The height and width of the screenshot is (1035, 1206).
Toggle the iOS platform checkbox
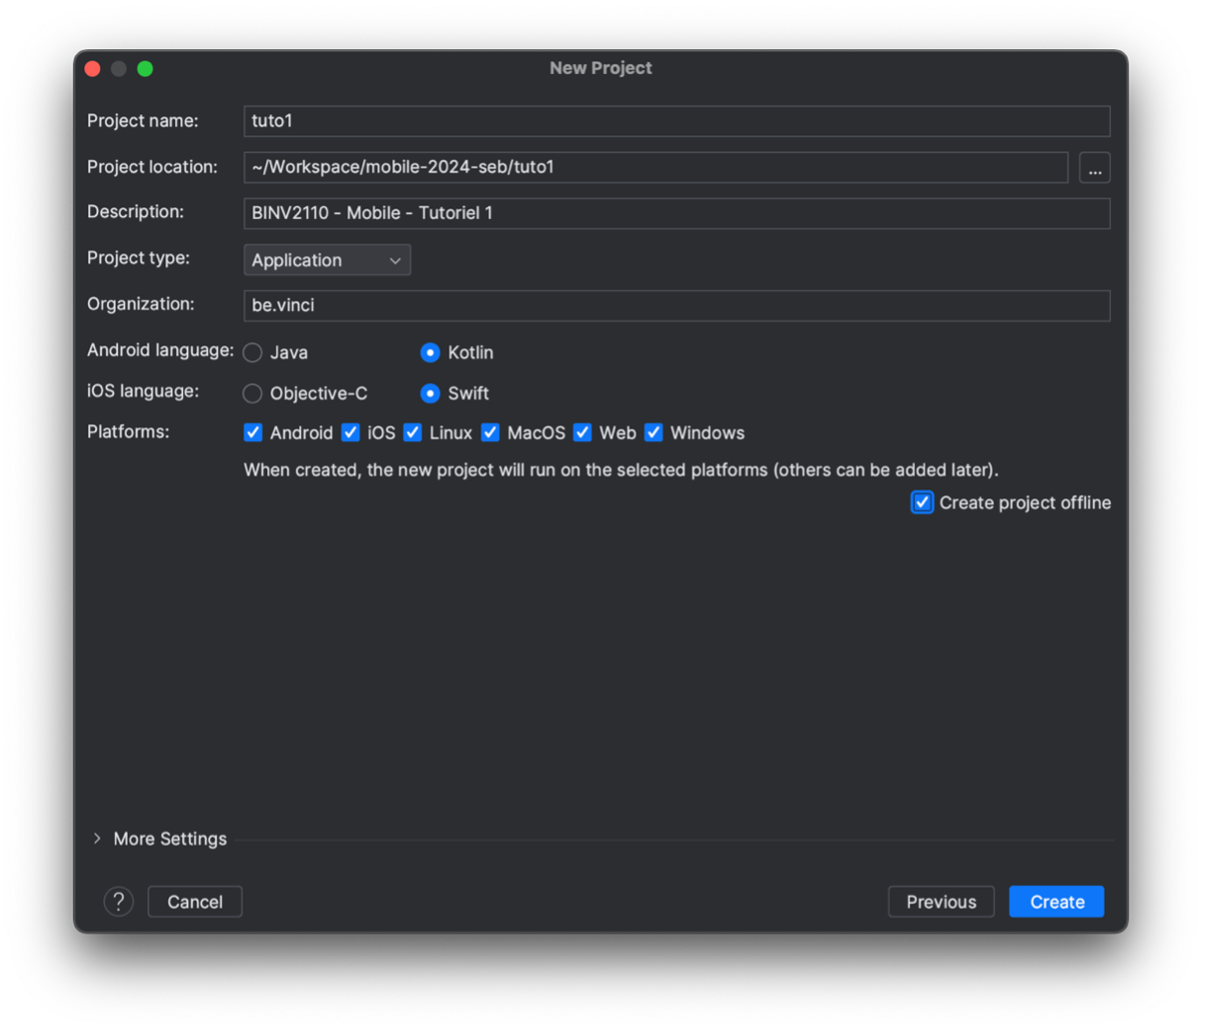tap(350, 433)
